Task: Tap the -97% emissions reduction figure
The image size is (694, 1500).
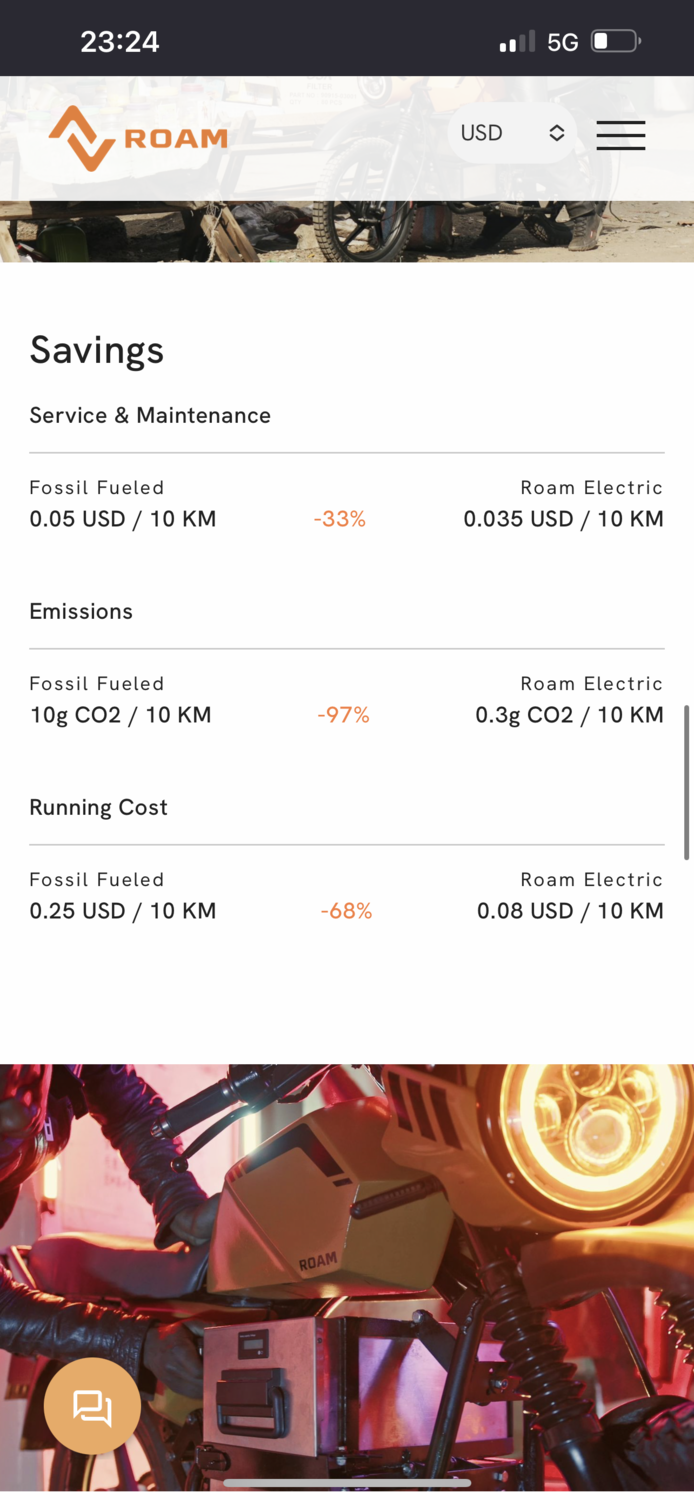Action: pos(343,715)
